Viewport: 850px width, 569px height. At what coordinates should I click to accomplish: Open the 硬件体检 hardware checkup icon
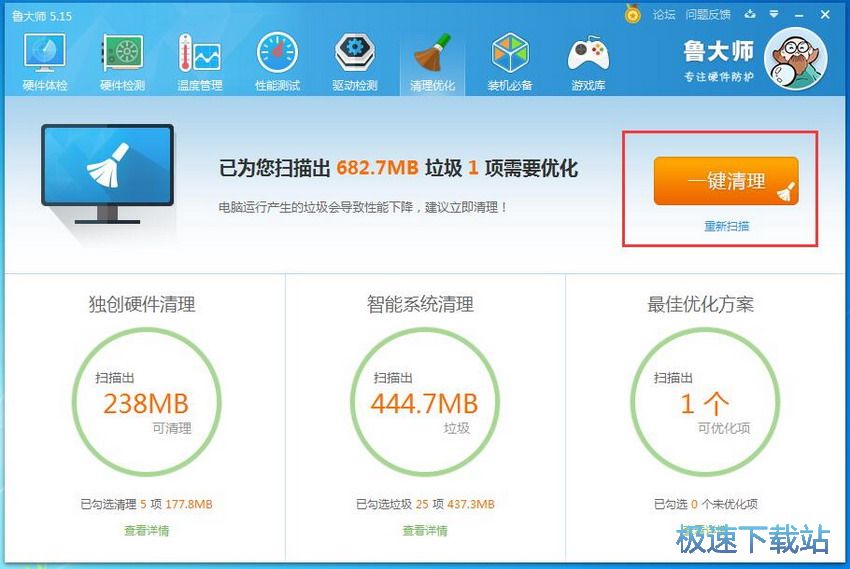pos(44,61)
